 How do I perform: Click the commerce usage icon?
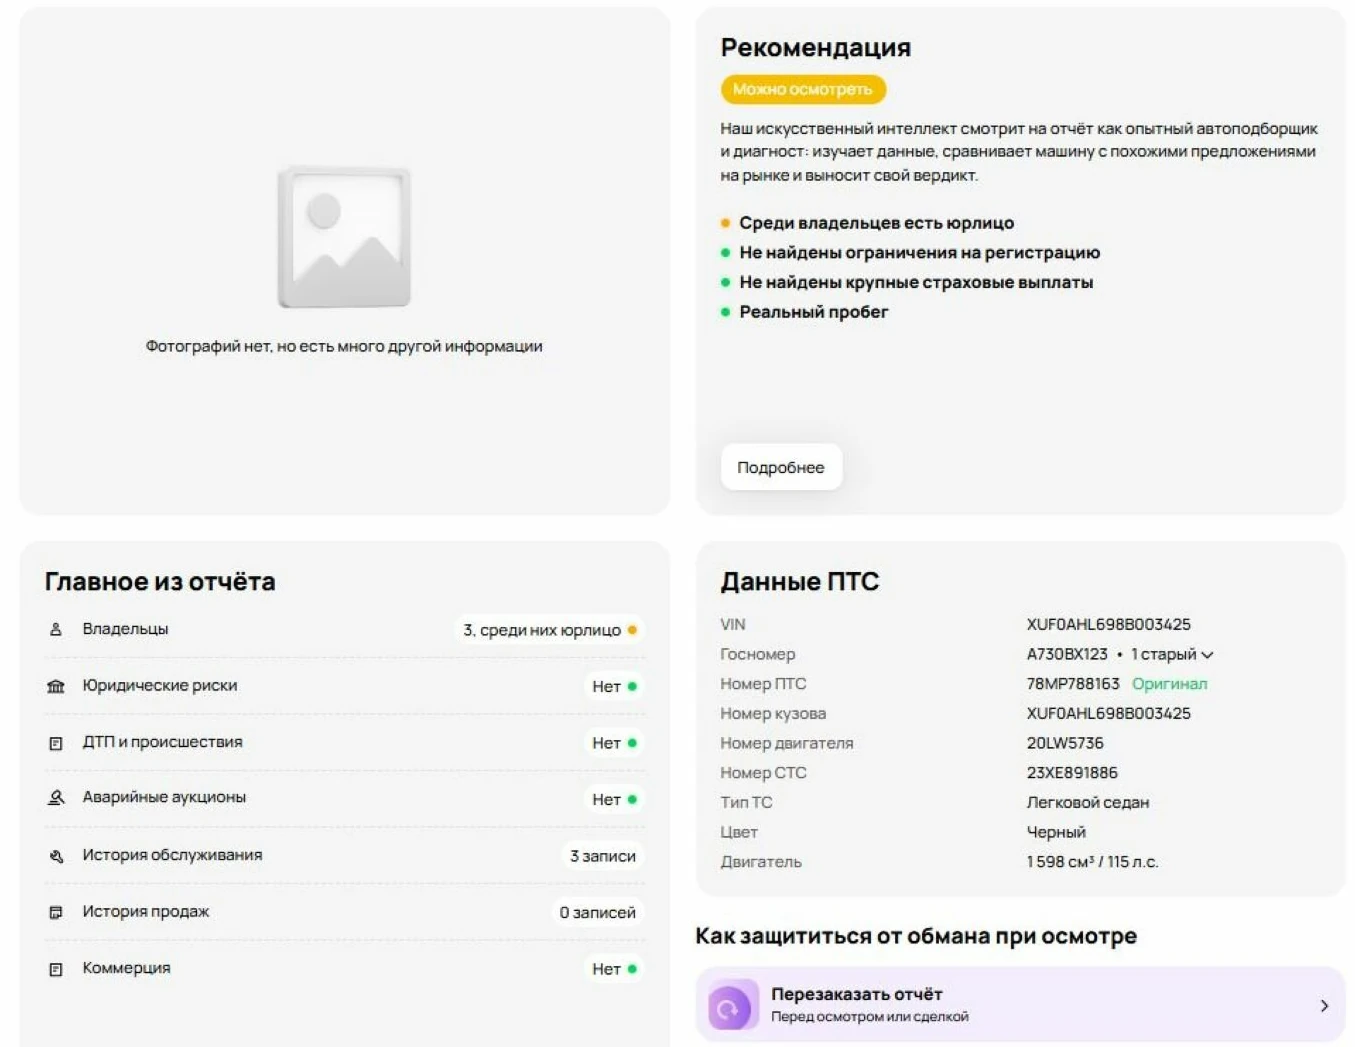pyautogui.click(x=56, y=969)
